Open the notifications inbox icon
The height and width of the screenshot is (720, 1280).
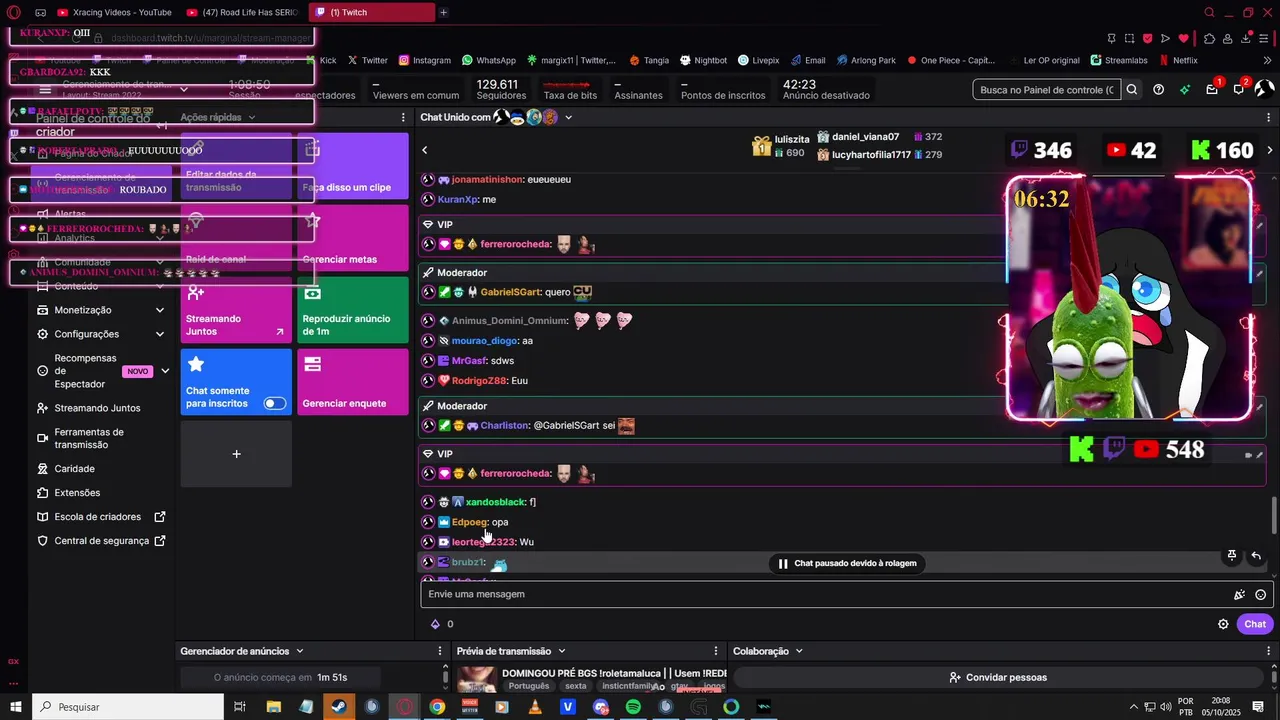(1212, 90)
